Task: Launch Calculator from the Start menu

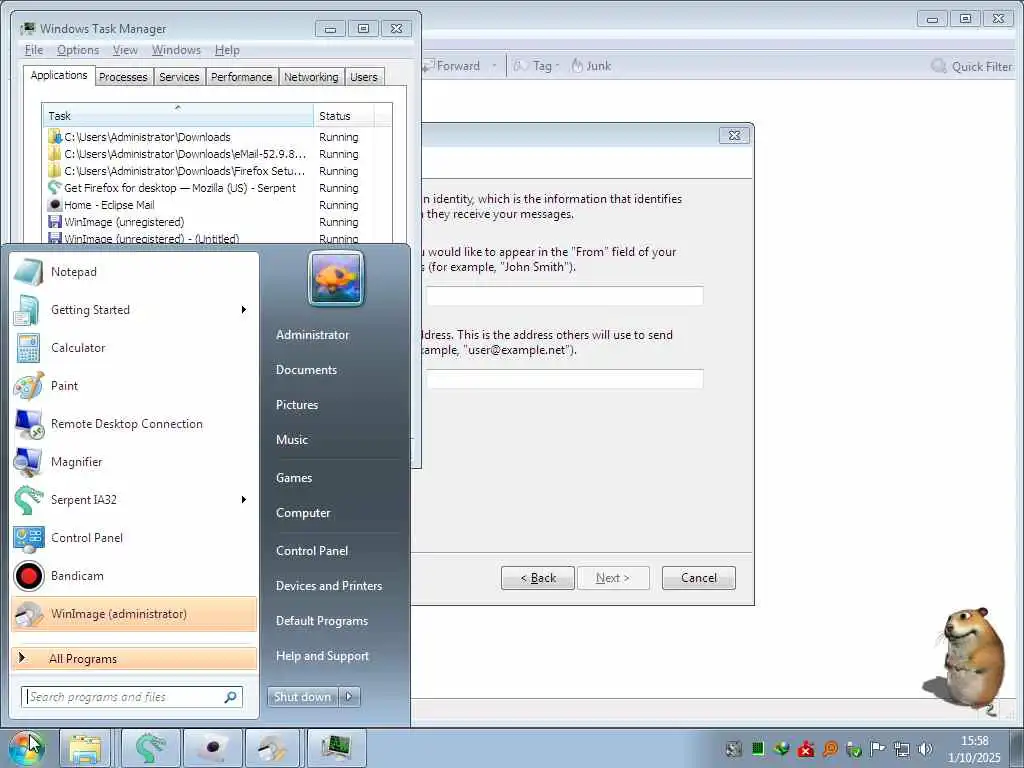Action: click(x=134, y=347)
